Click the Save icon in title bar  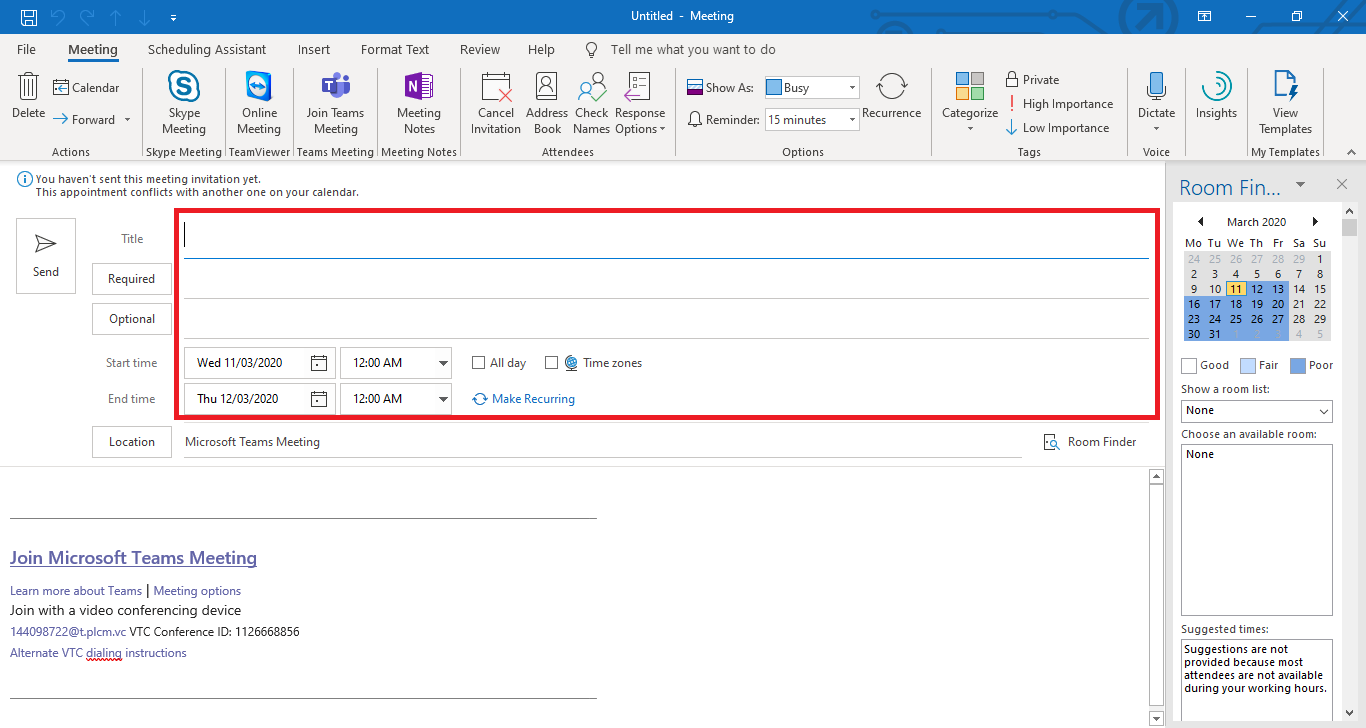click(x=29, y=17)
